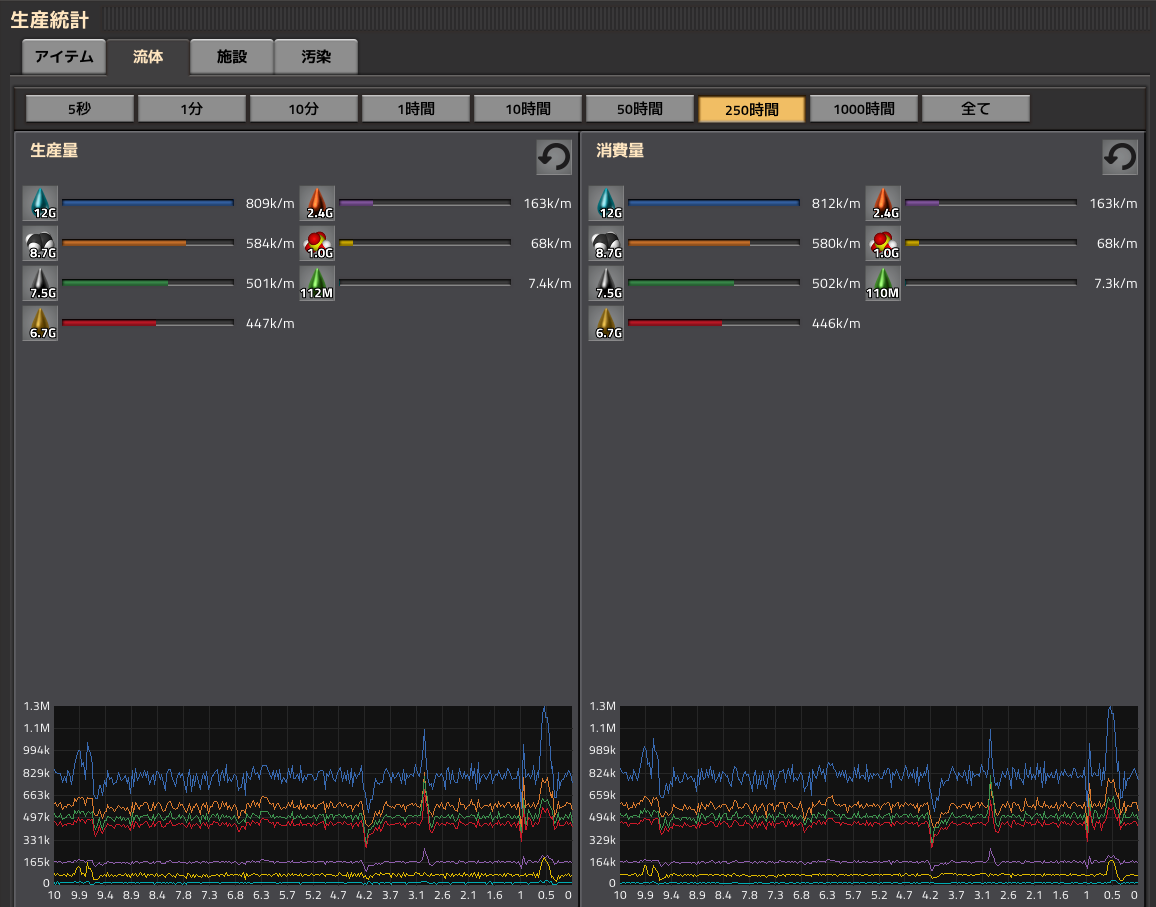Click the 446k/m consumption rate value
Screen dimensions: 1156x907
pyautogui.click(x=836, y=323)
